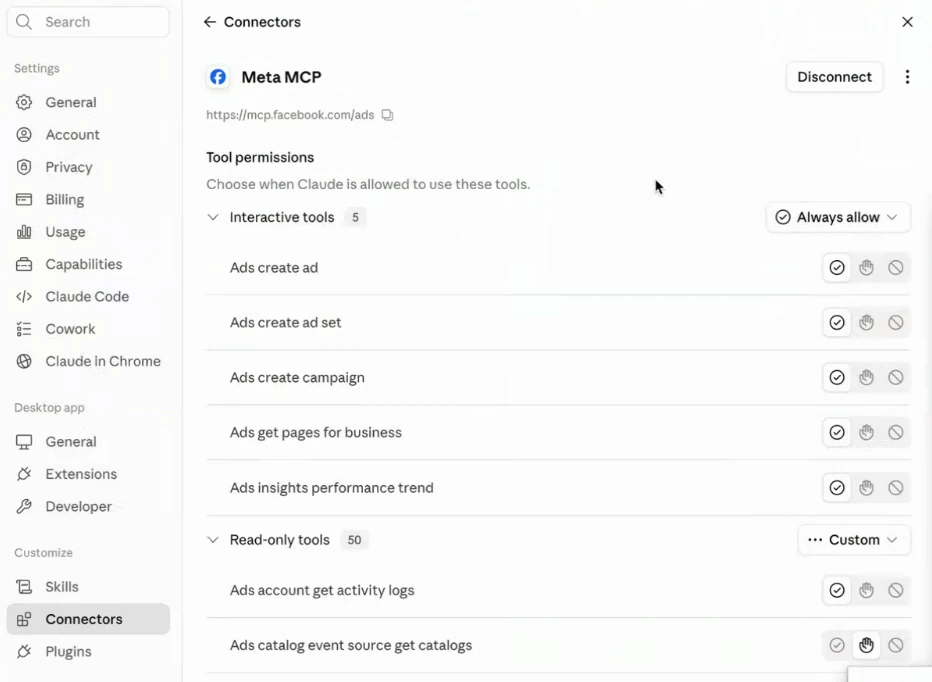The height and width of the screenshot is (682, 932).
Task: Click the Ads create campaign label
Action: pyautogui.click(x=297, y=378)
